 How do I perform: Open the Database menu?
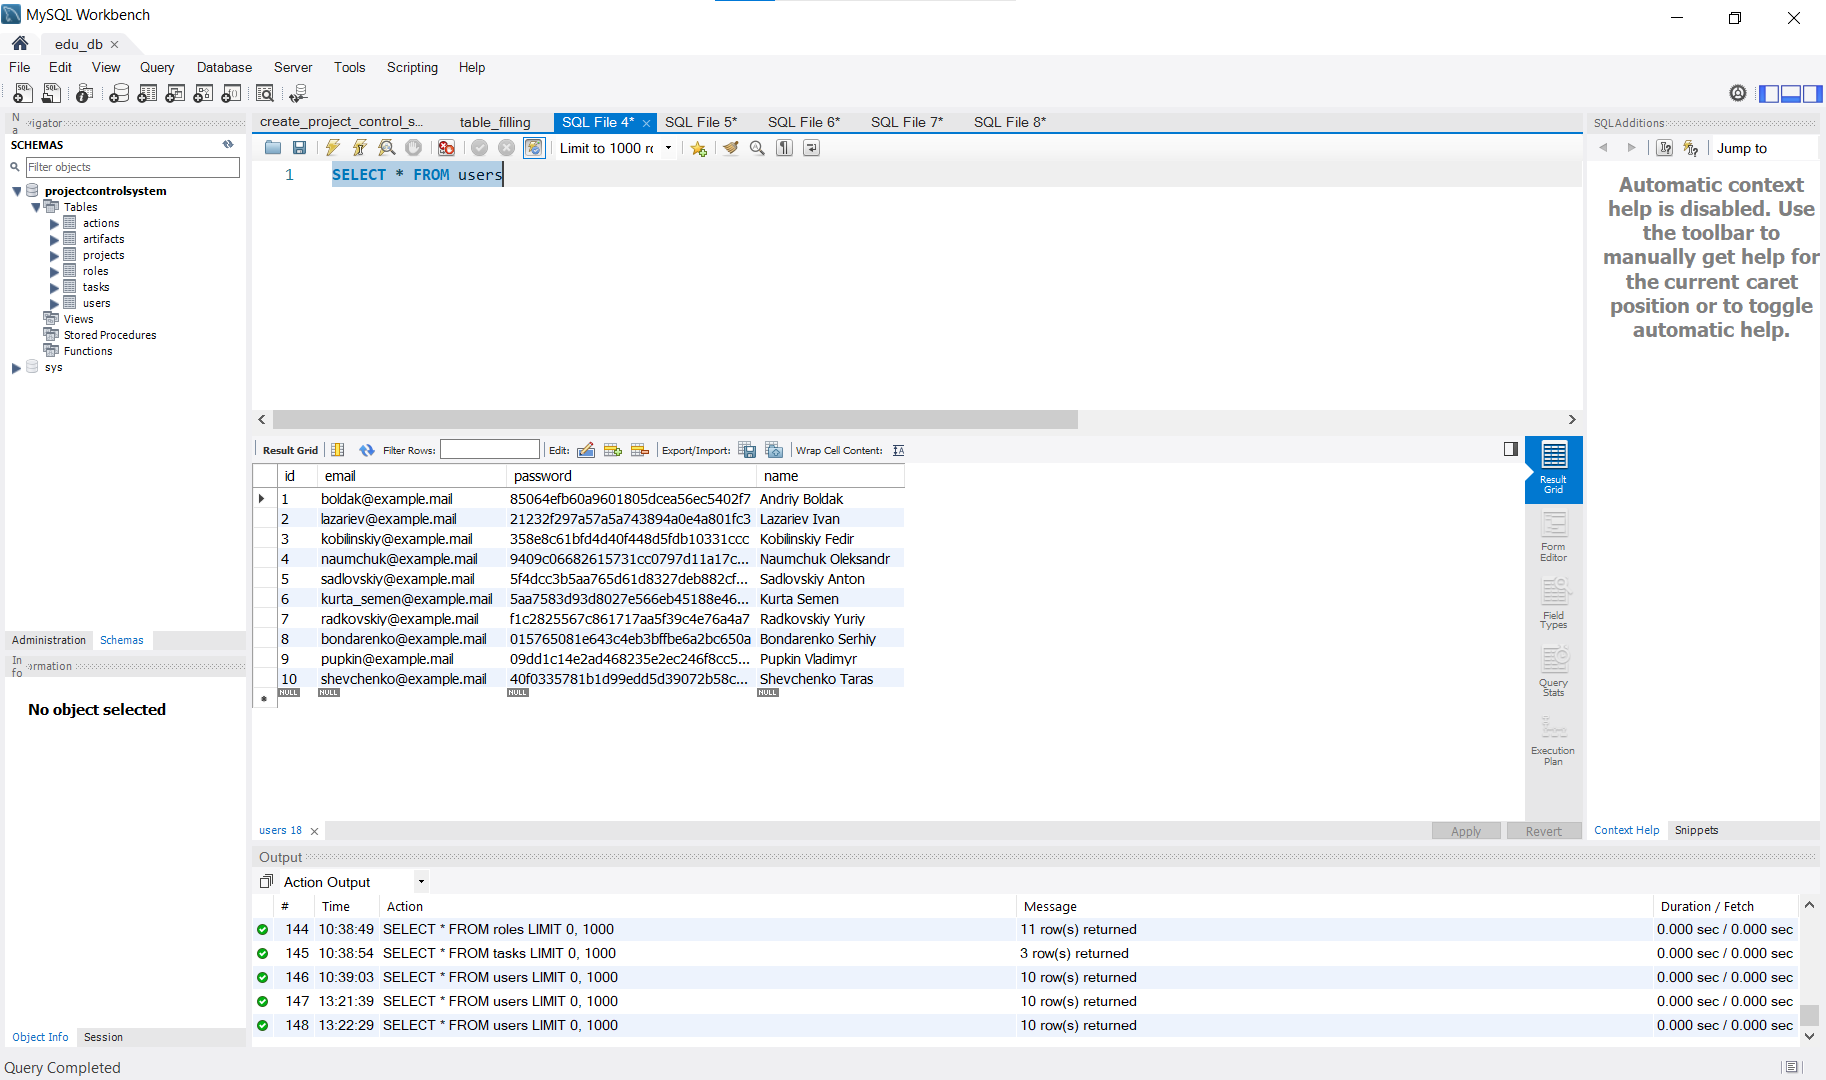pyautogui.click(x=223, y=67)
